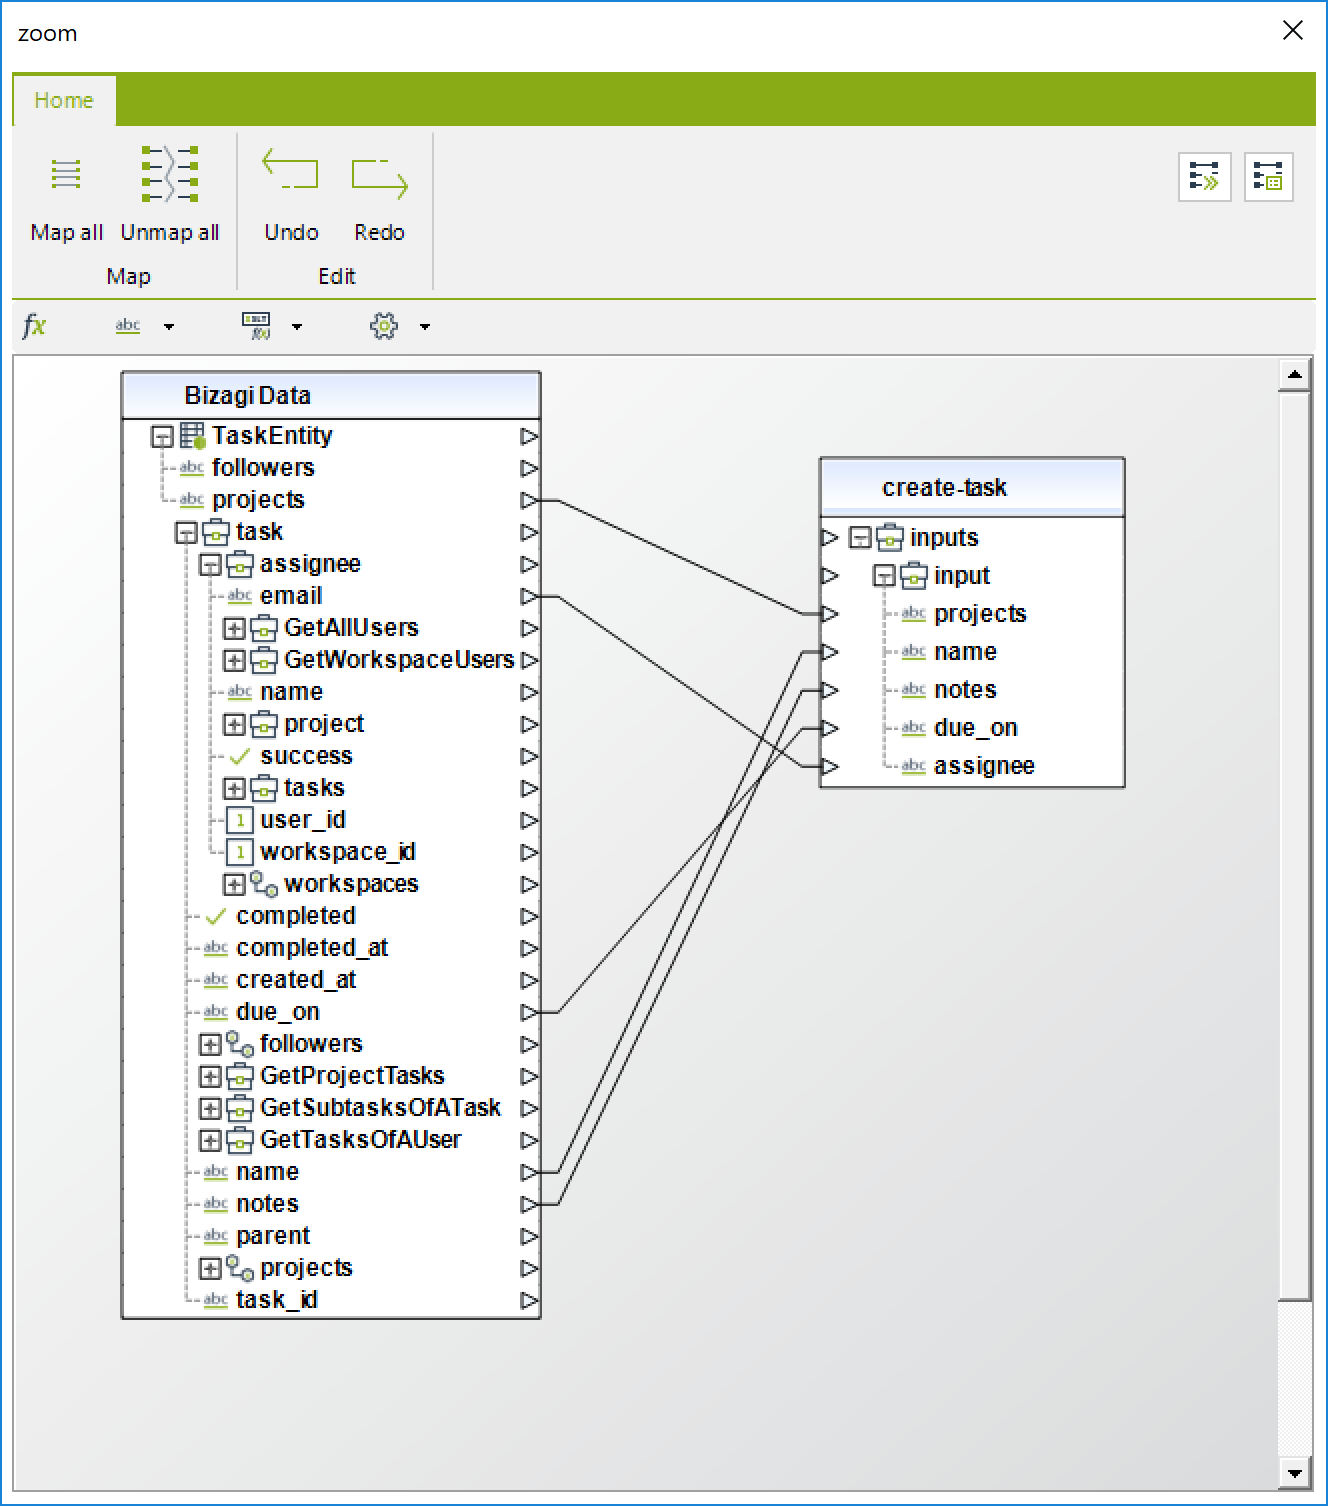The image size is (1328, 1506).
Task: Collapse the TaskEntity root node
Action: coord(162,436)
